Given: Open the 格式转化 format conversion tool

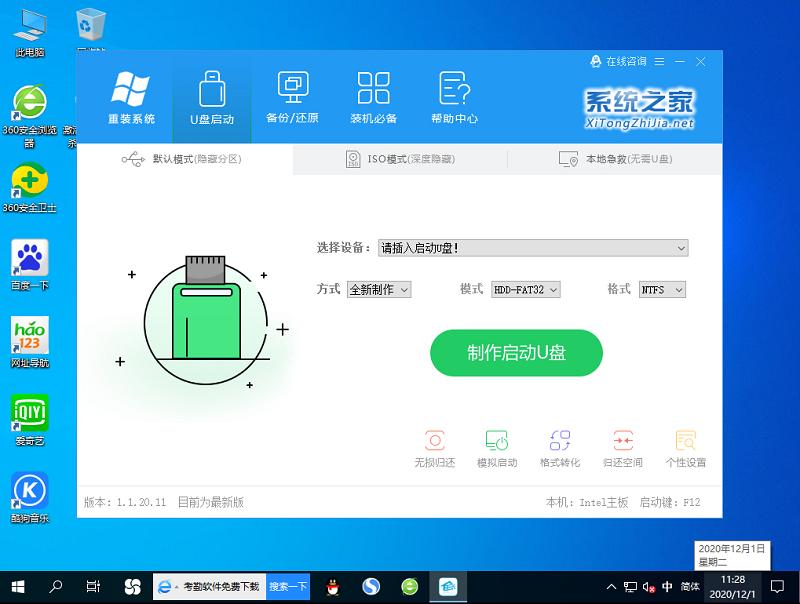Looking at the screenshot, I should [x=559, y=446].
